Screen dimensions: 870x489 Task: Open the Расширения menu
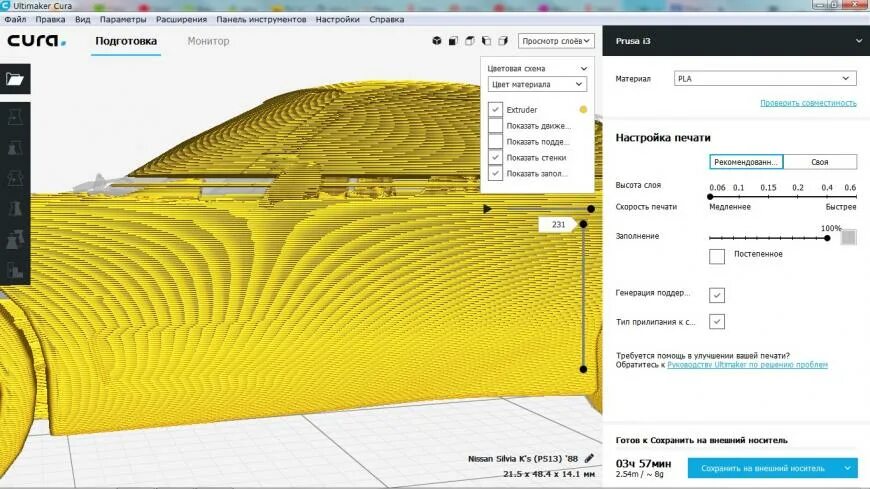click(x=181, y=19)
